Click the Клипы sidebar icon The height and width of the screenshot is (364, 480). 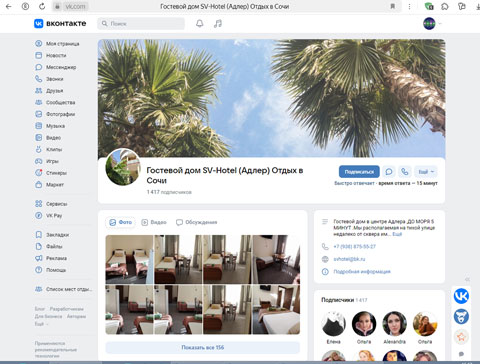tap(39, 149)
